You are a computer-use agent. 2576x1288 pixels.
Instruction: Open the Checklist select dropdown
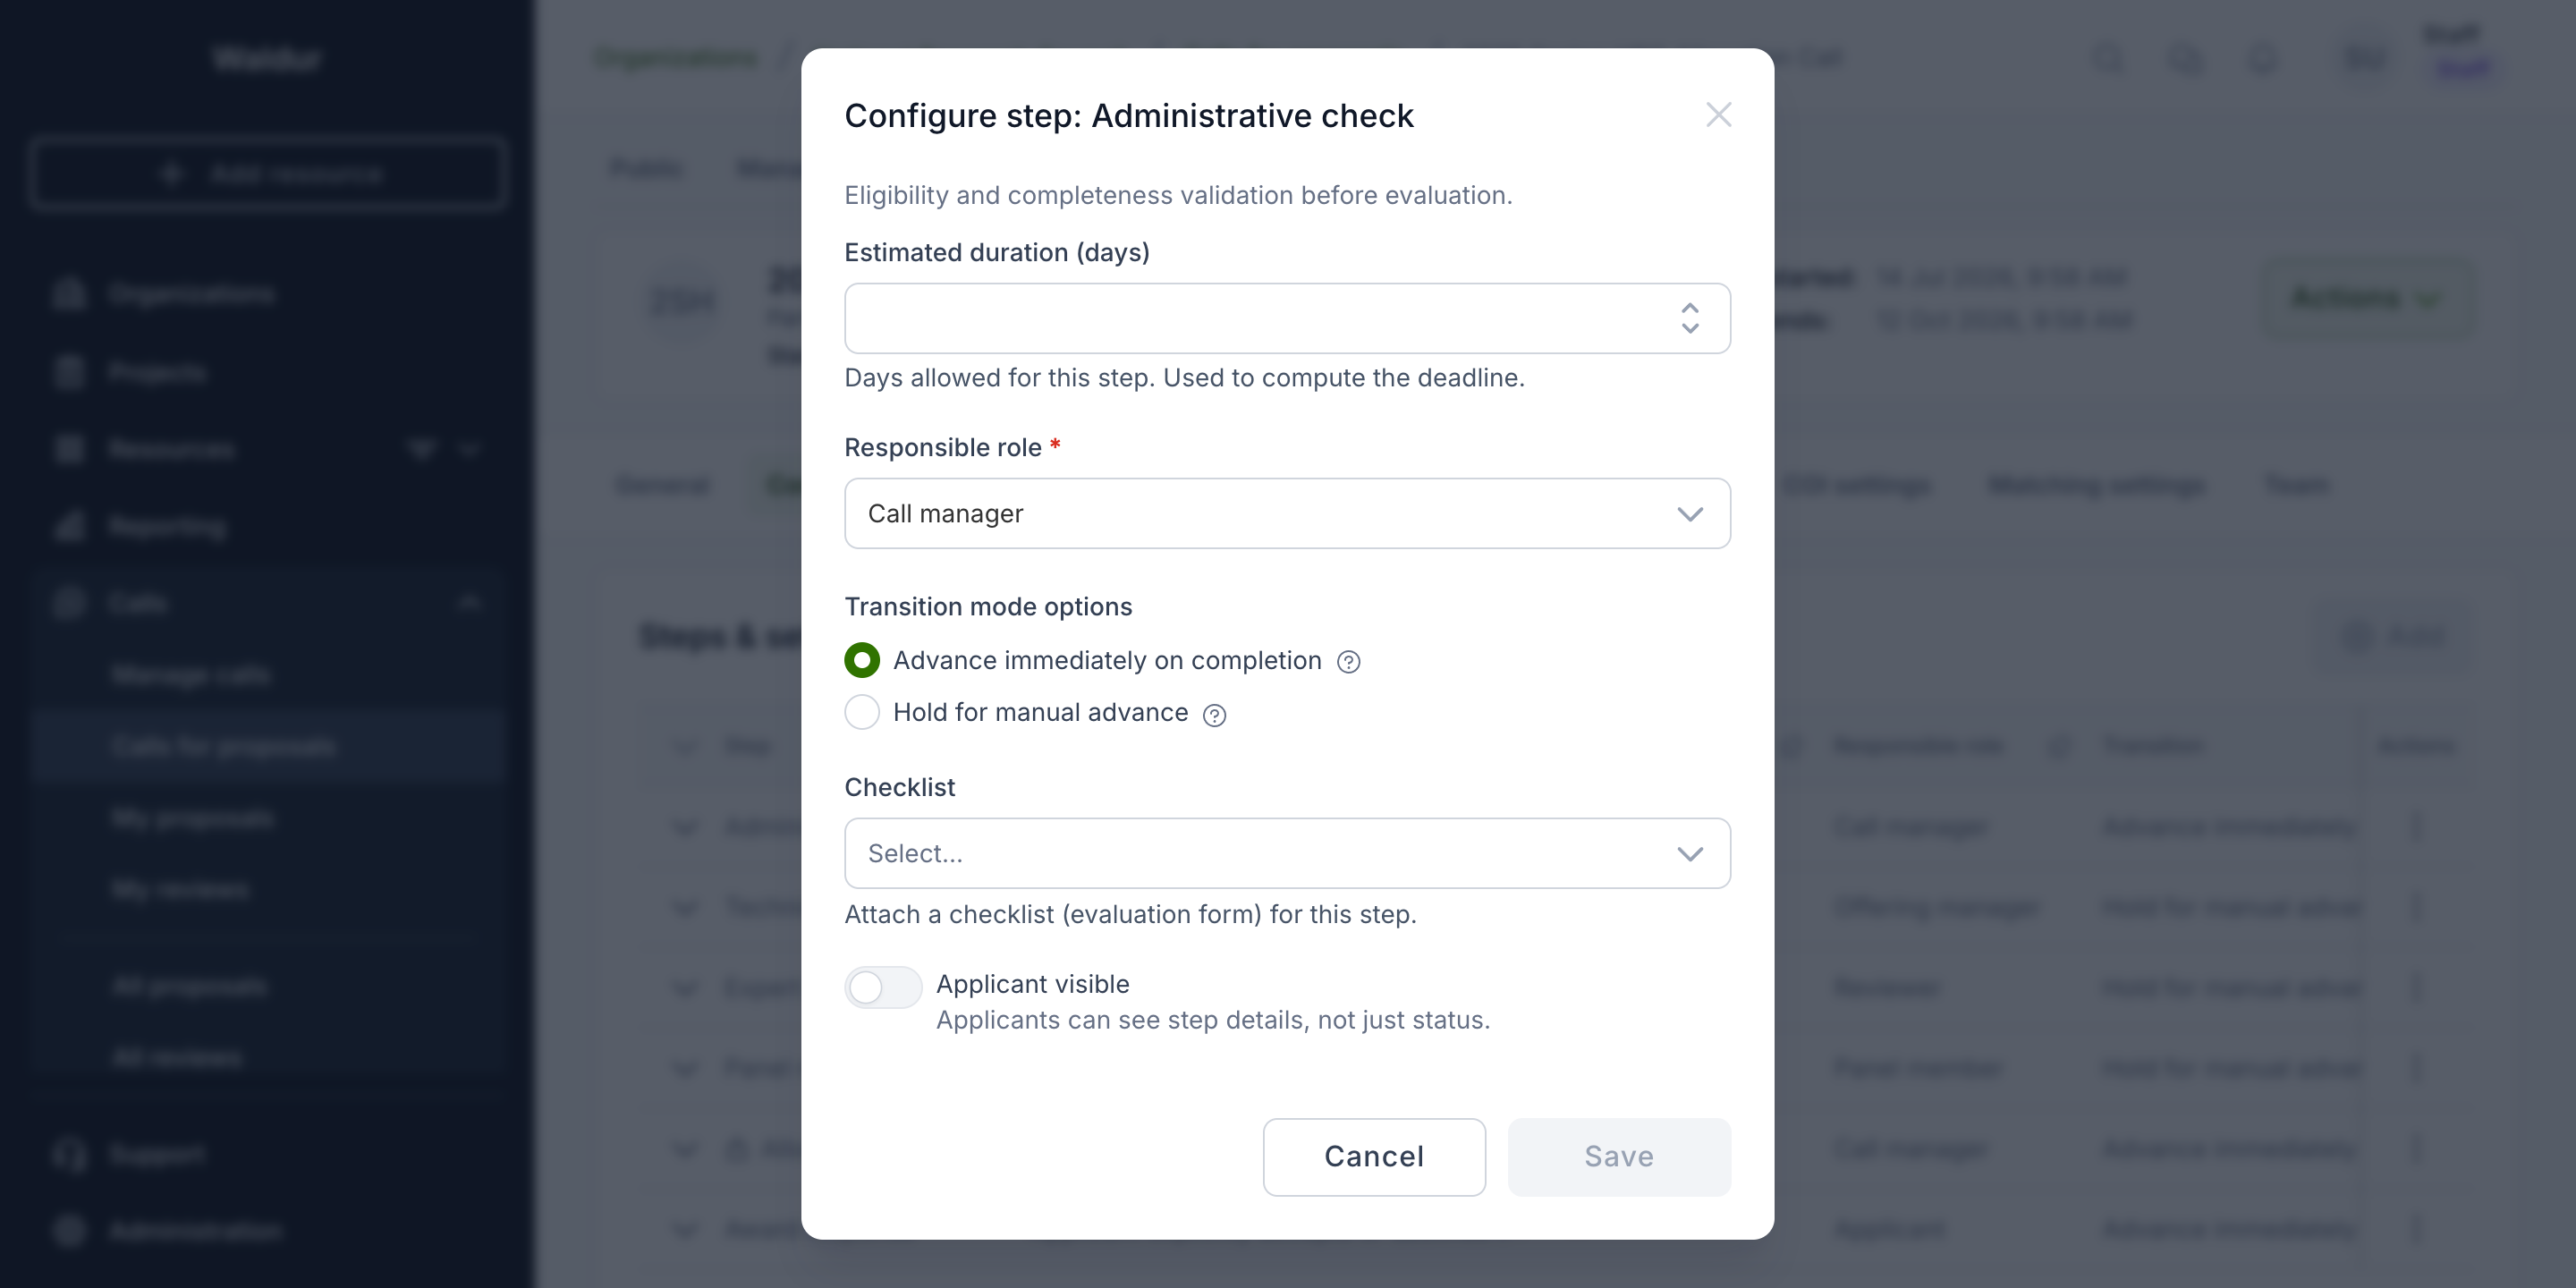tap(1287, 853)
